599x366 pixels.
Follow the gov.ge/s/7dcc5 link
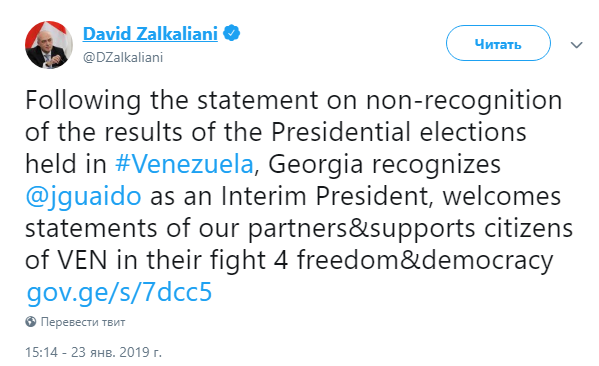[x=119, y=293]
